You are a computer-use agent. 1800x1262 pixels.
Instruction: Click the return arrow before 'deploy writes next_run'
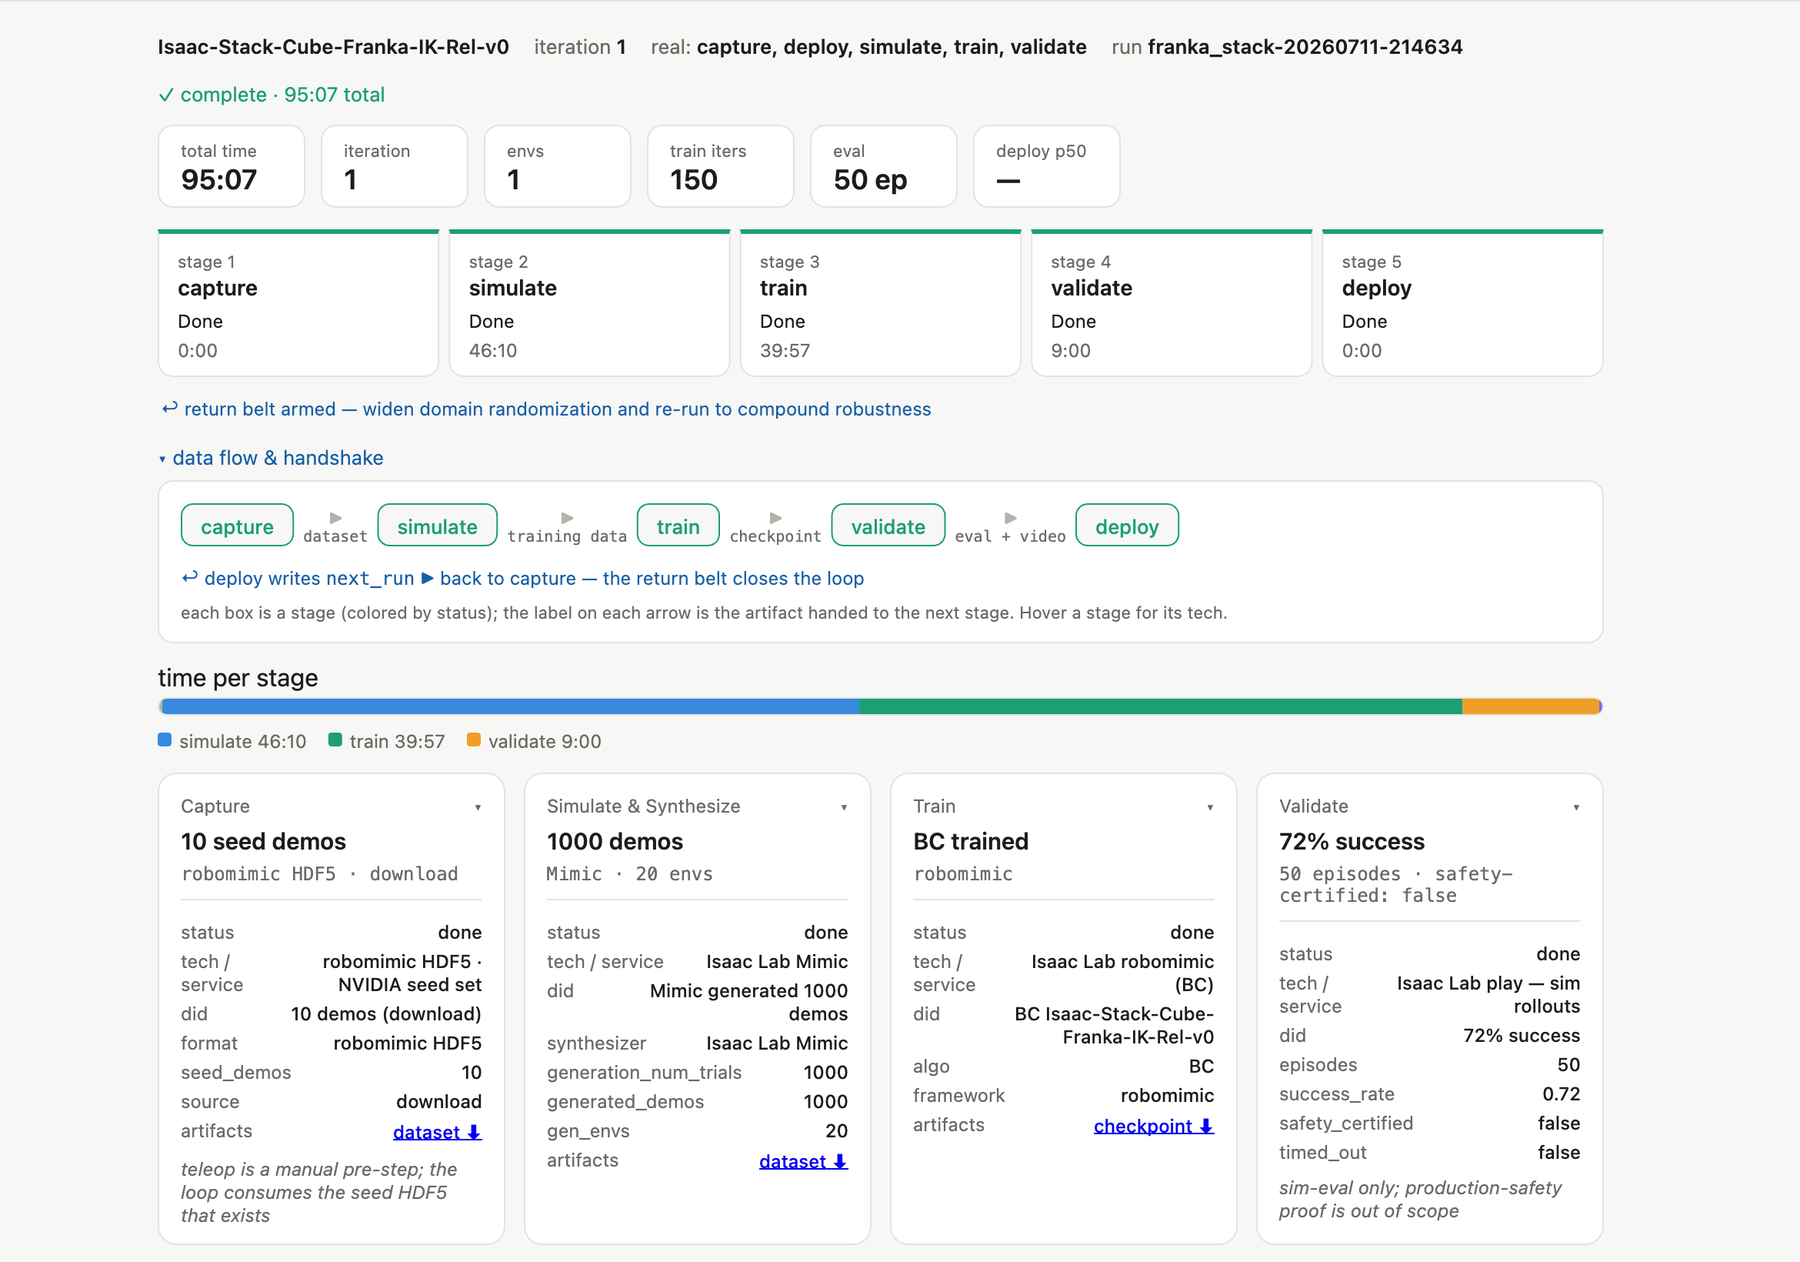tap(189, 577)
